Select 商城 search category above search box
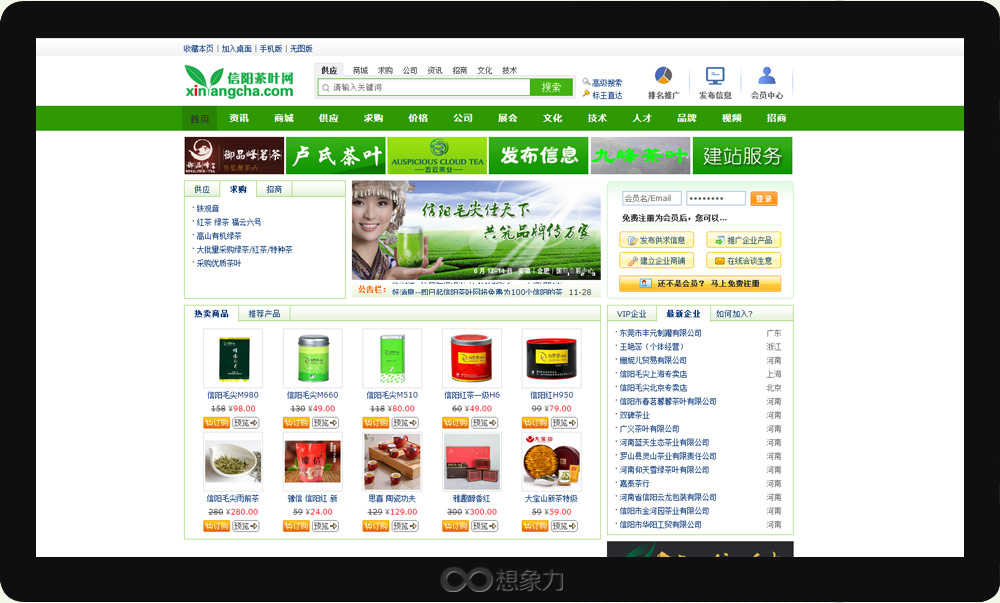 tap(360, 71)
